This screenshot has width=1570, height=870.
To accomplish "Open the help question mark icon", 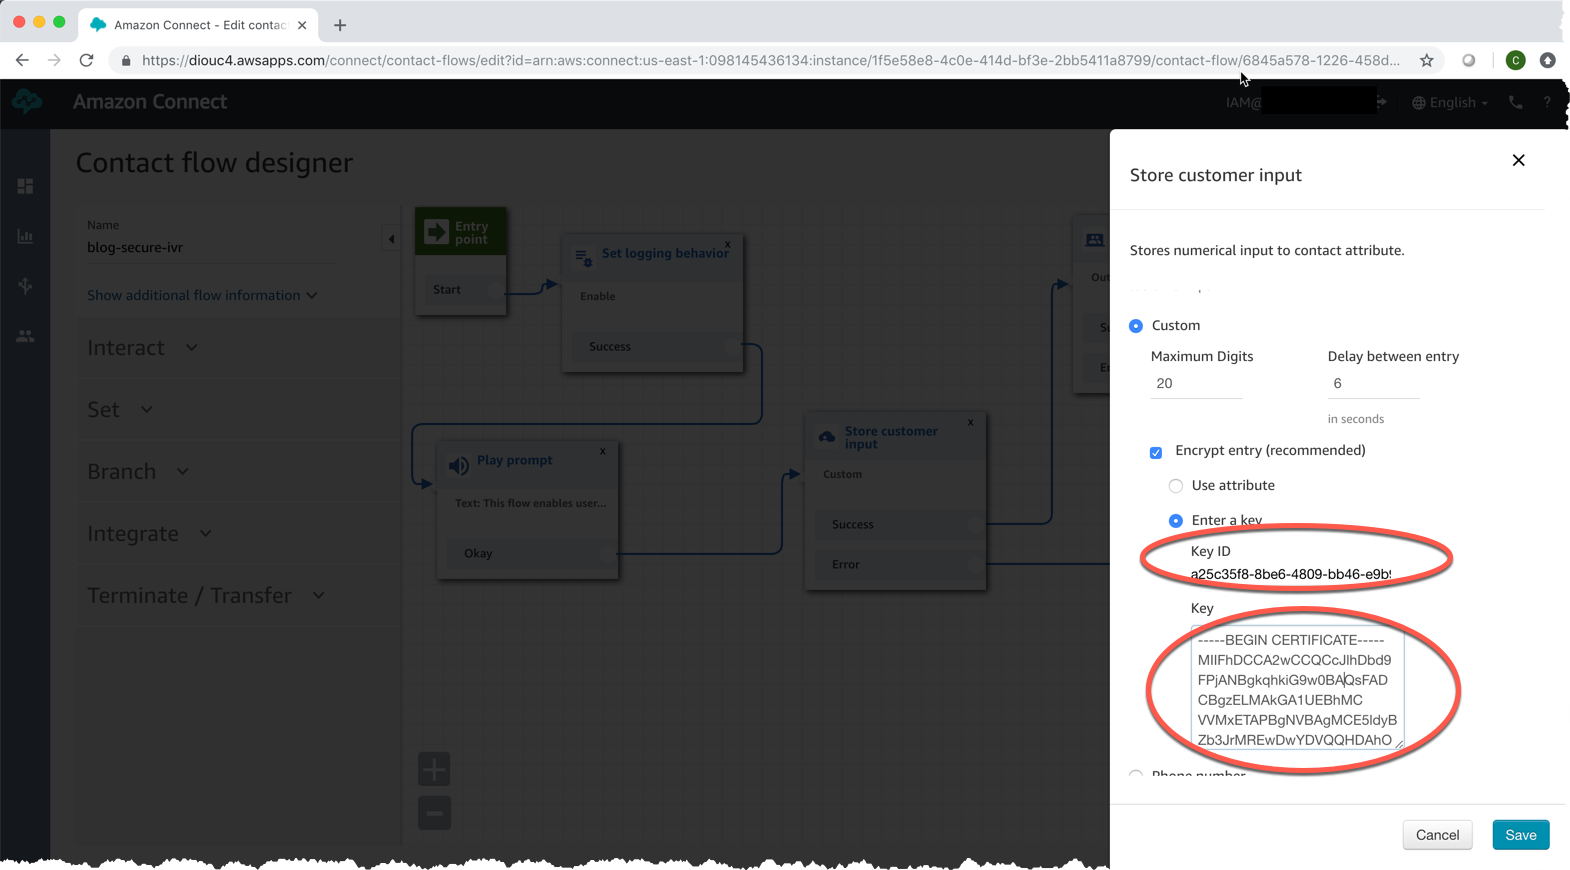I will [x=1547, y=102].
